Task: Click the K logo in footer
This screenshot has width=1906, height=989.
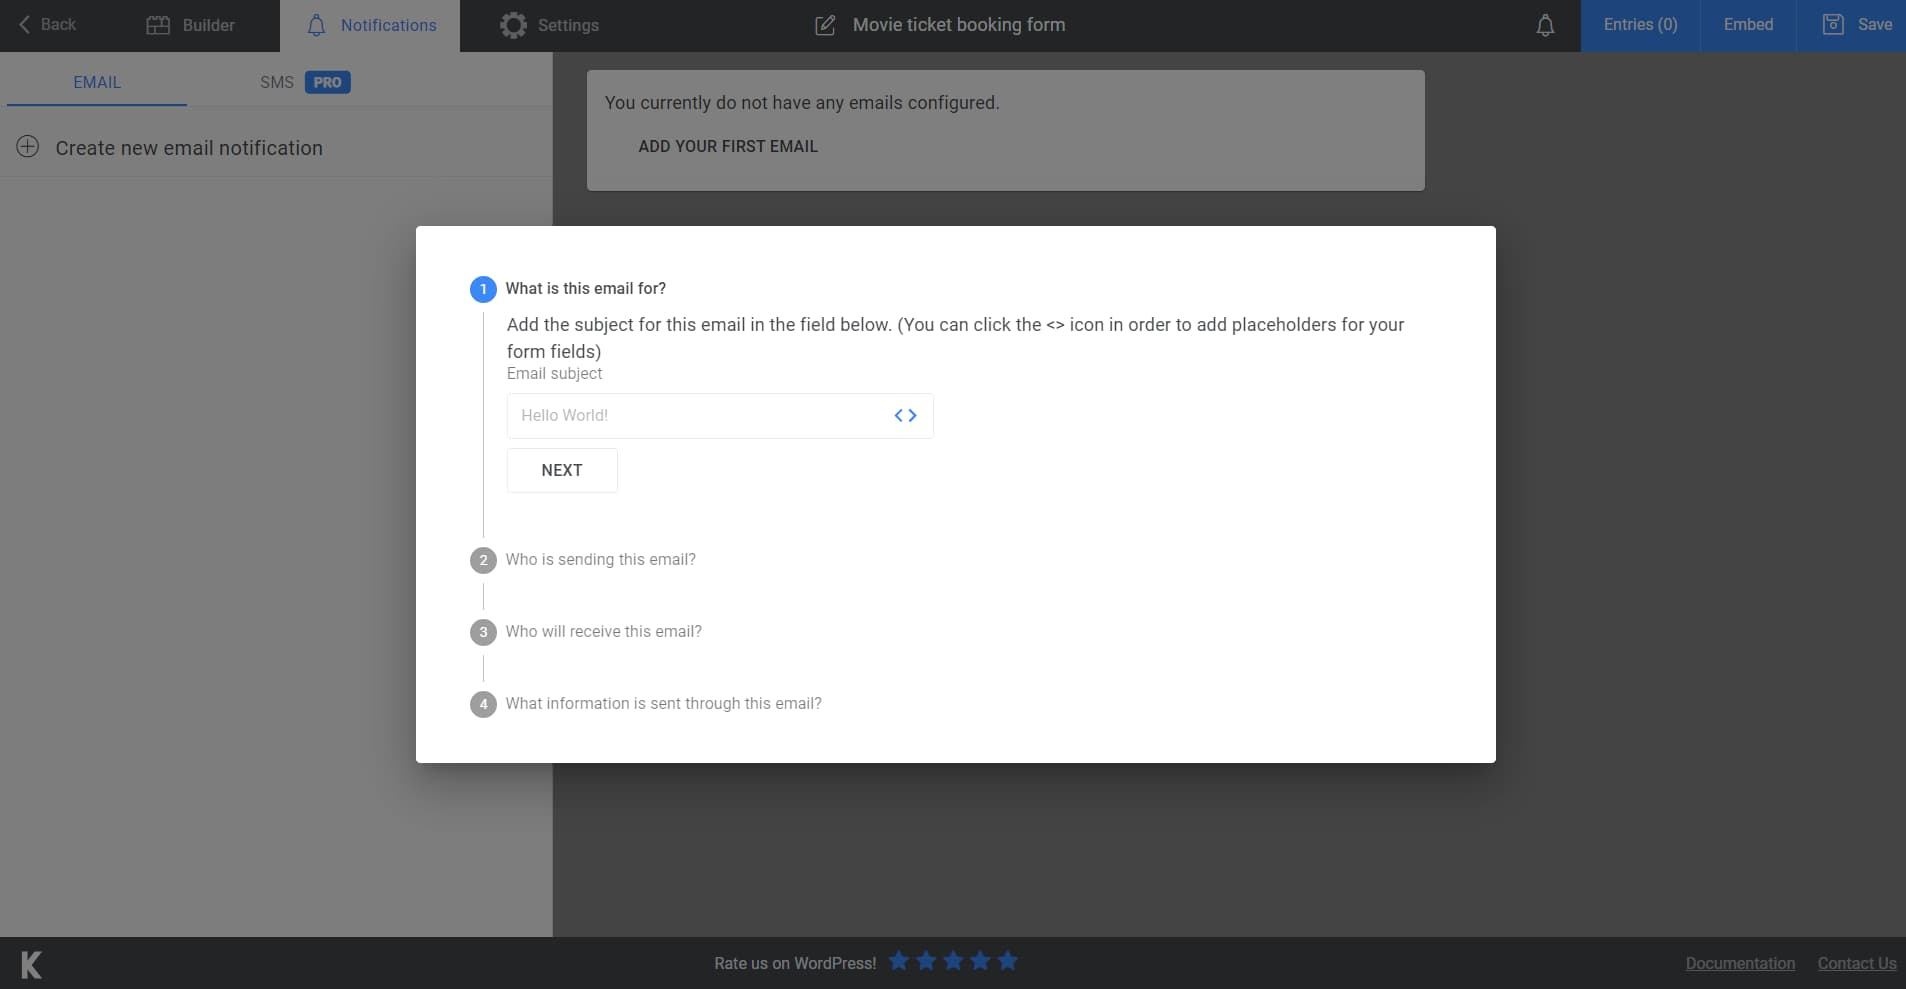Action: (29, 963)
